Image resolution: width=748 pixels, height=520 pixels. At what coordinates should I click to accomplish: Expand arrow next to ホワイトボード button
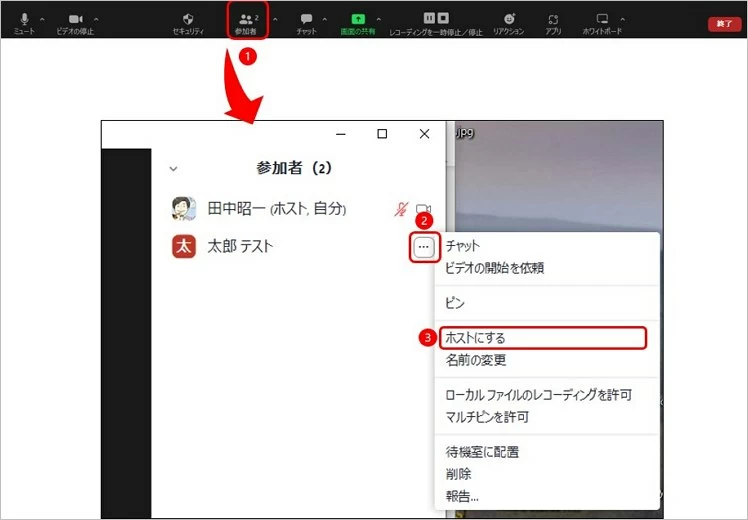[x=623, y=20]
